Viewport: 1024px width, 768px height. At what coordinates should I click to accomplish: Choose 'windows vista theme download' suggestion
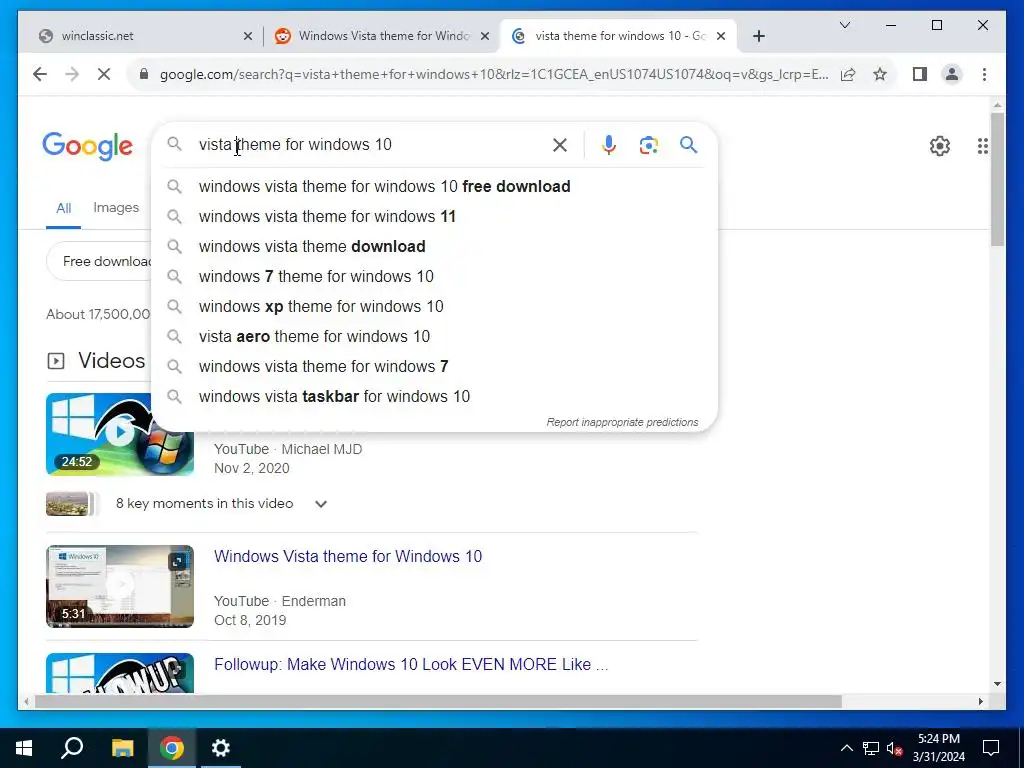pyautogui.click(x=434, y=247)
